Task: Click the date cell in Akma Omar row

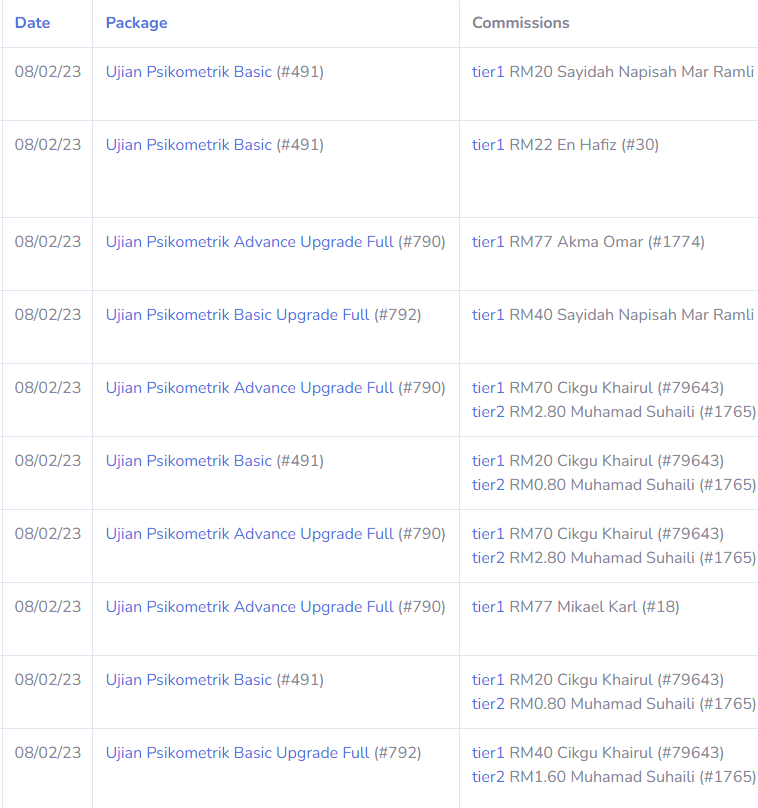Action: pos(48,242)
